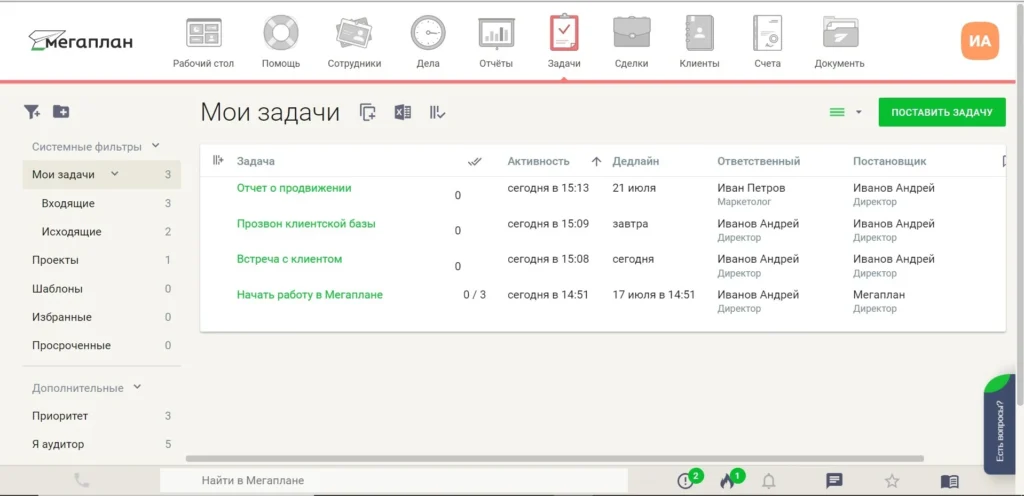Click the Мегаплан logo
This screenshot has width=1024, height=496.
[x=80, y=41]
